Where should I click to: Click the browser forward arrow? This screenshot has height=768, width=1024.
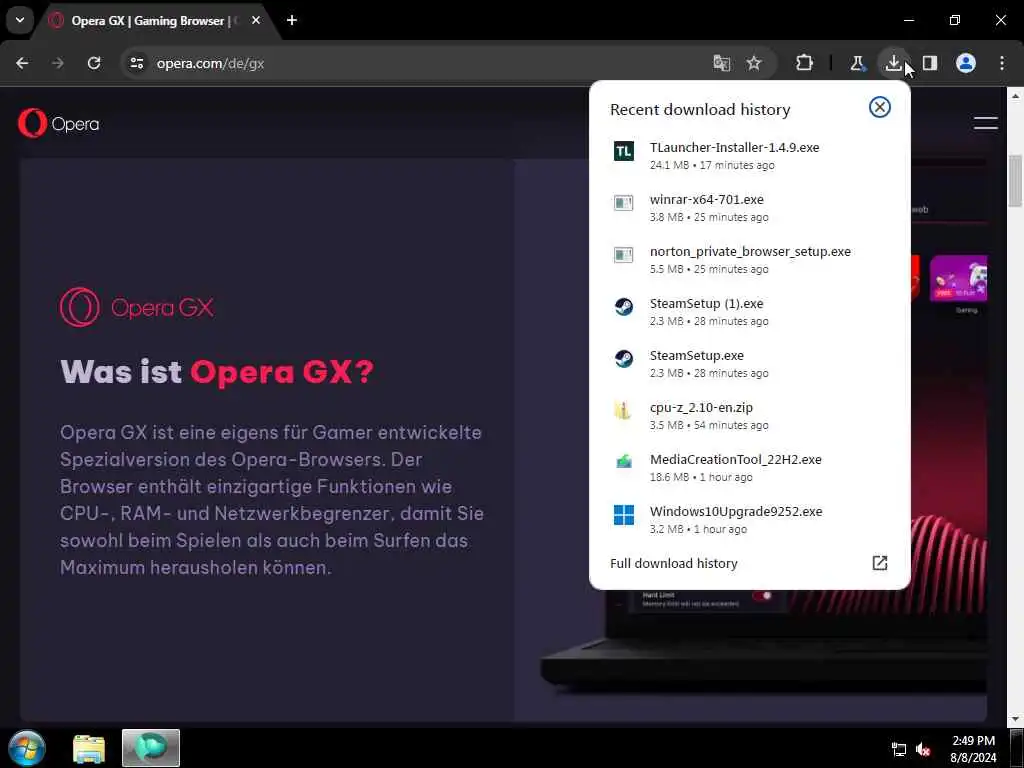tap(58, 63)
